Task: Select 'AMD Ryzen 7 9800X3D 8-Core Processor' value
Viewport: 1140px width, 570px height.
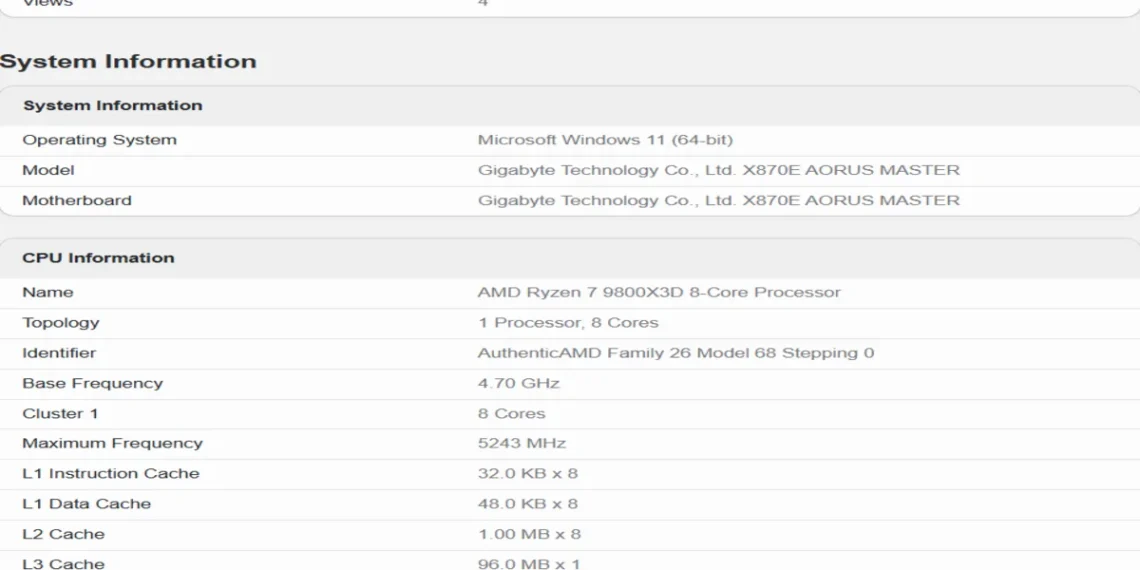Action: [x=659, y=292]
